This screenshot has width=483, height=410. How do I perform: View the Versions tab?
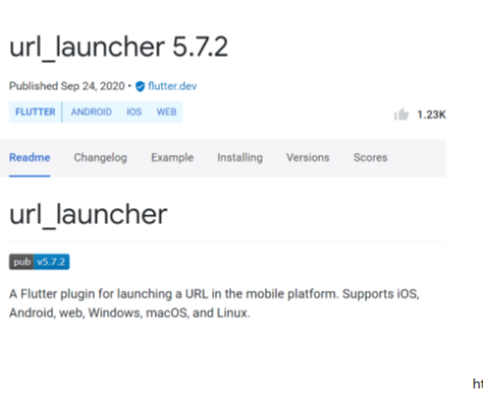(x=308, y=157)
